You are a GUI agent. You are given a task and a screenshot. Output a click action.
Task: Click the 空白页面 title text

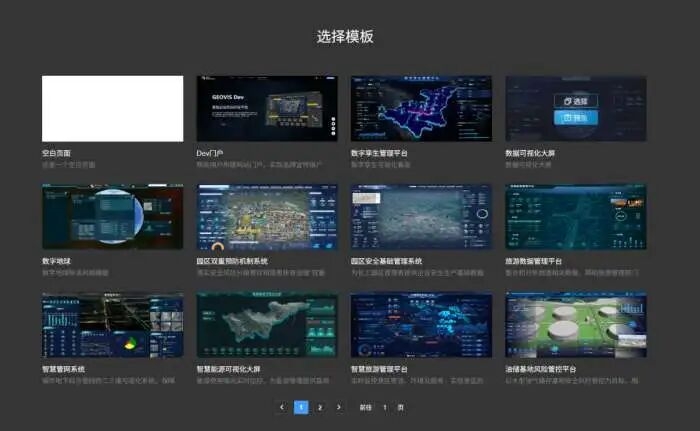56,153
